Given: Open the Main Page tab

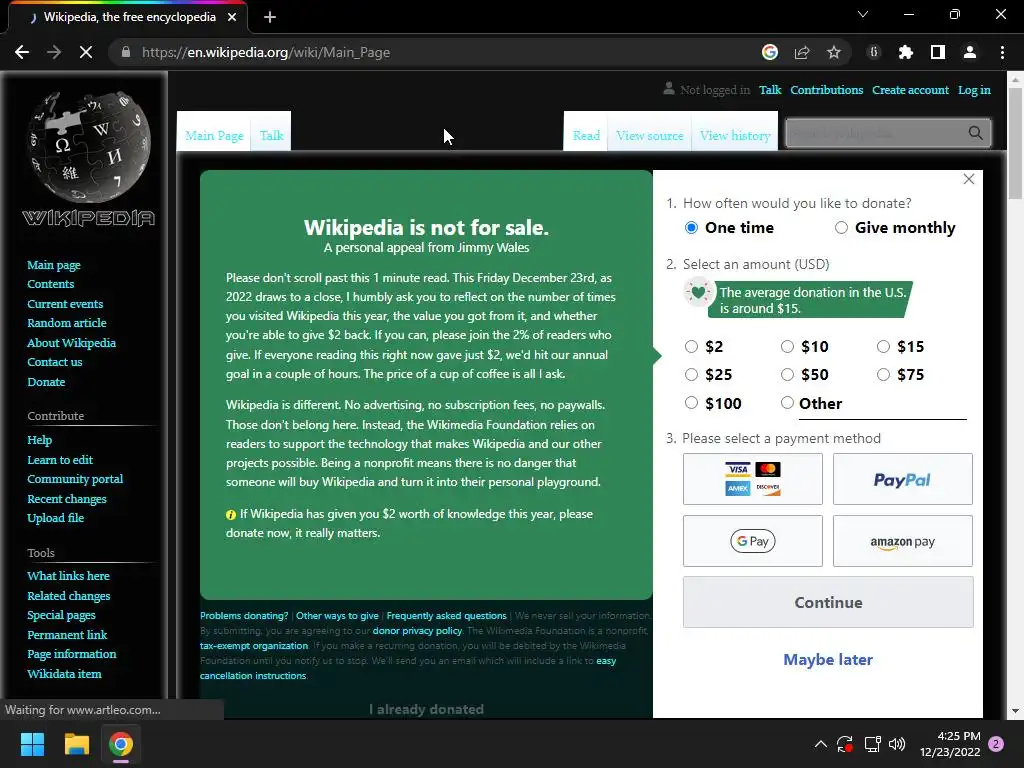Looking at the screenshot, I should point(214,135).
